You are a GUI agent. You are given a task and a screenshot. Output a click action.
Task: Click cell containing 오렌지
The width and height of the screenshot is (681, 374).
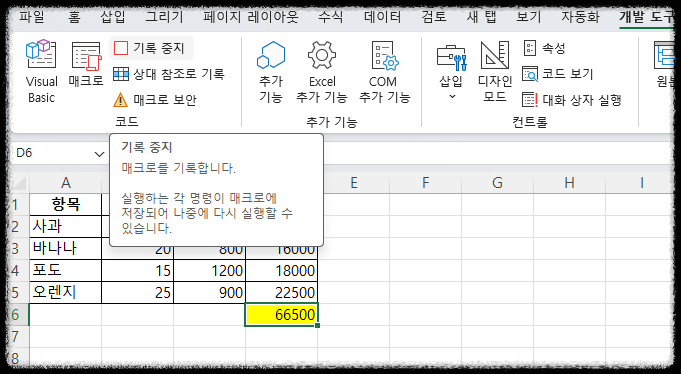tap(66, 292)
